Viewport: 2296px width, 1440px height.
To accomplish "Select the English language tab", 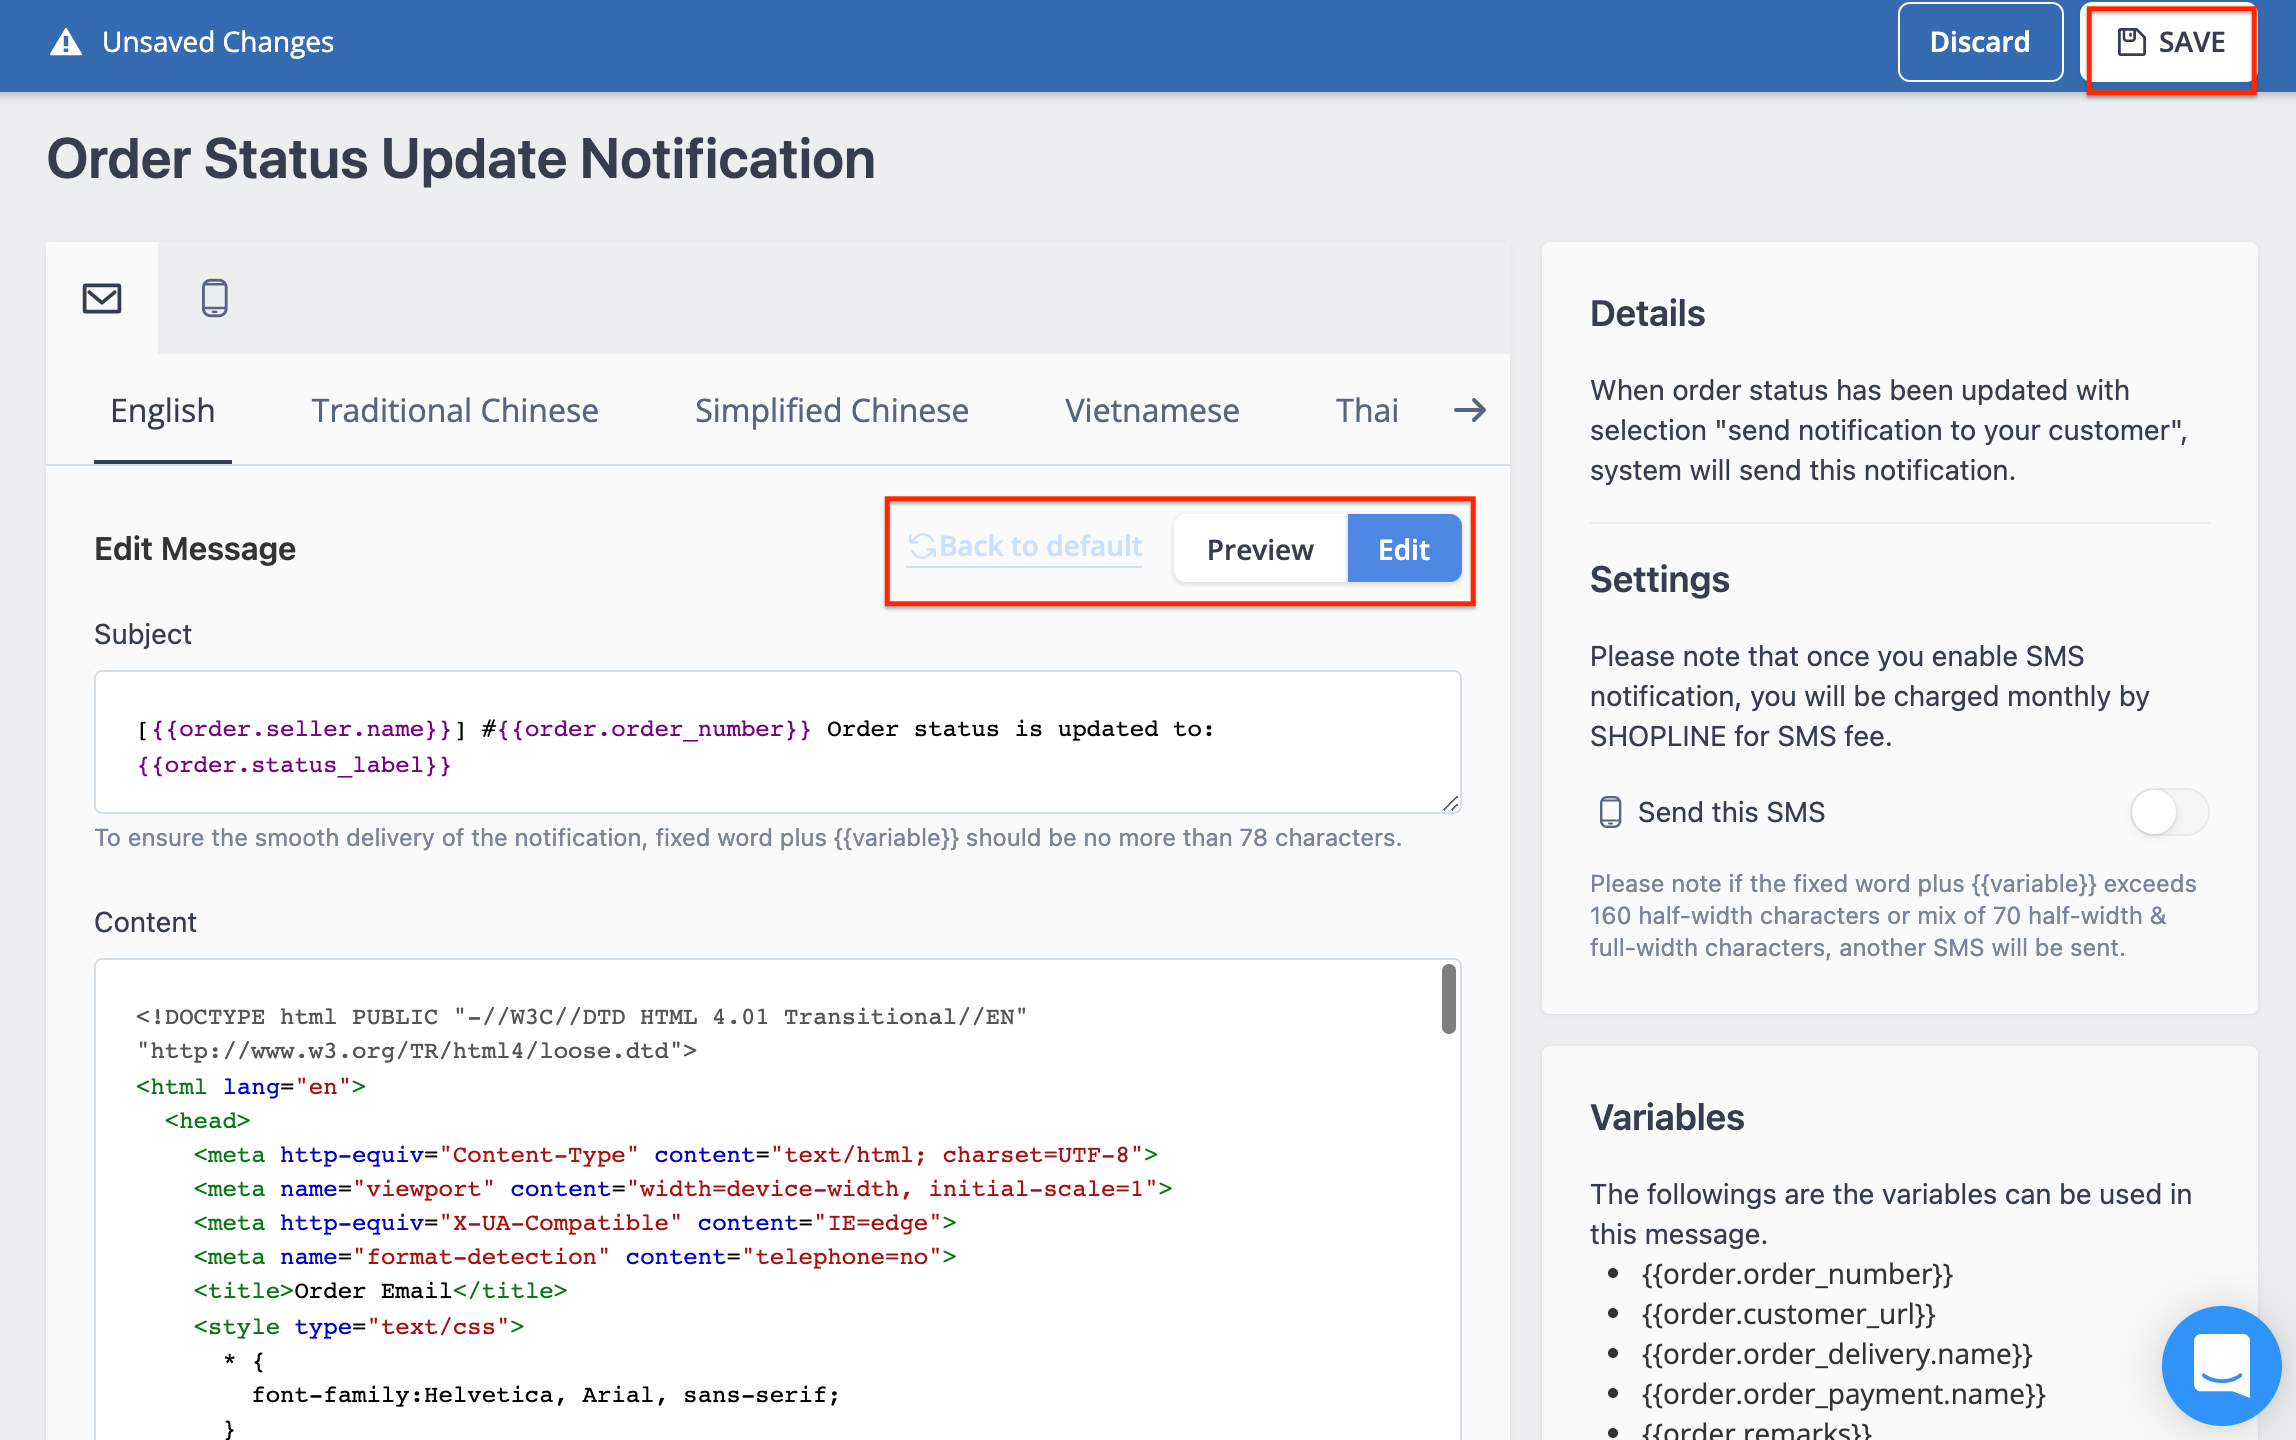I will [x=163, y=410].
